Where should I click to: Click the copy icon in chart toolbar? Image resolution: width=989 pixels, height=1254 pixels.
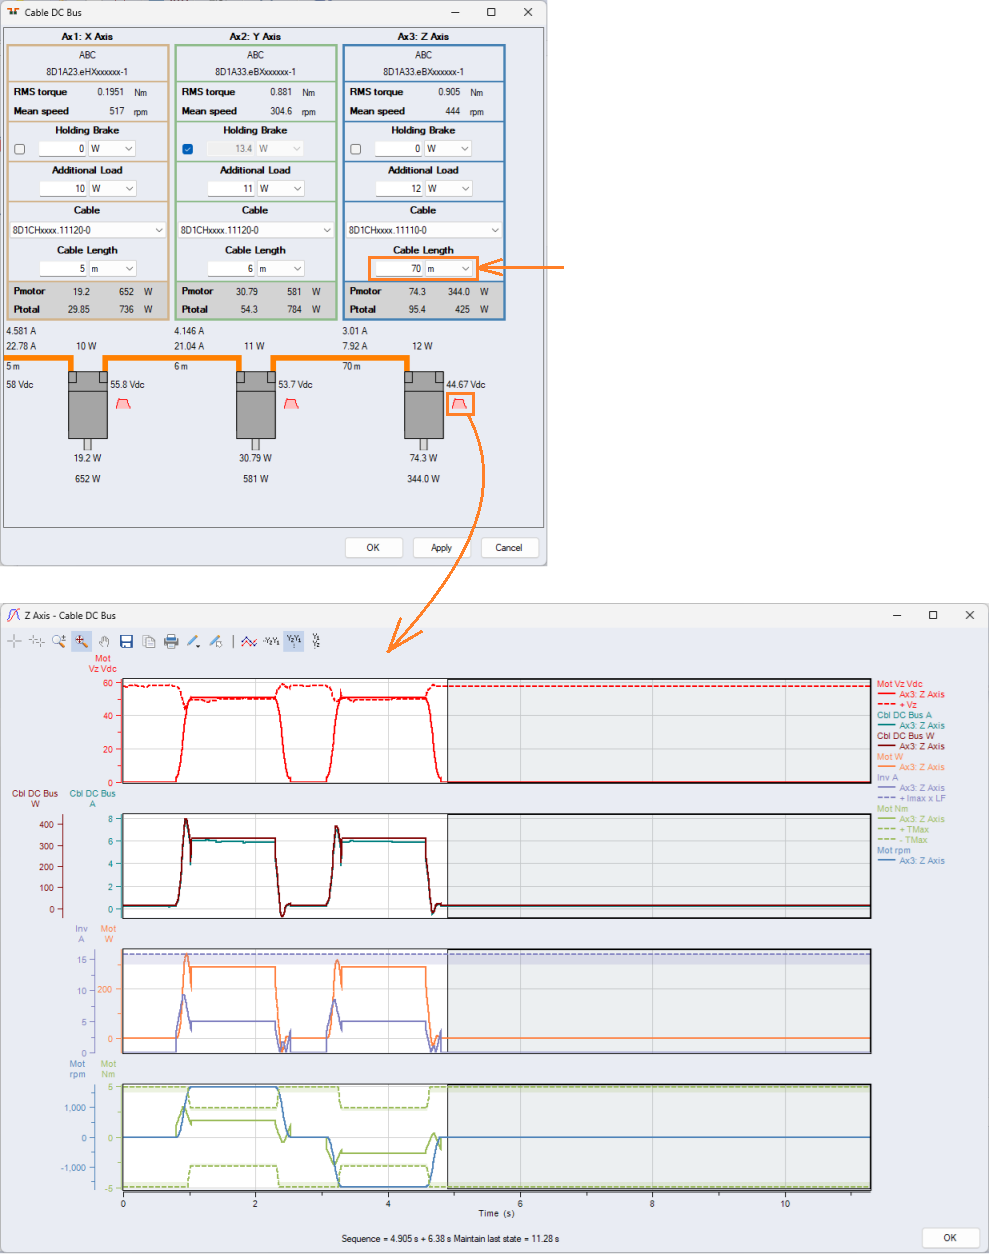pos(149,641)
